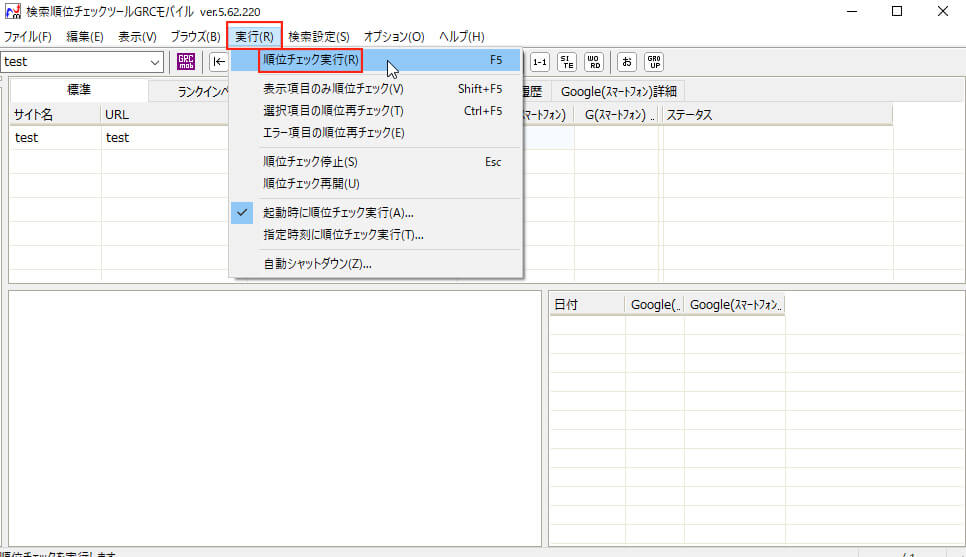Select 順位チェック再開(U) menu item

(x=376, y=184)
